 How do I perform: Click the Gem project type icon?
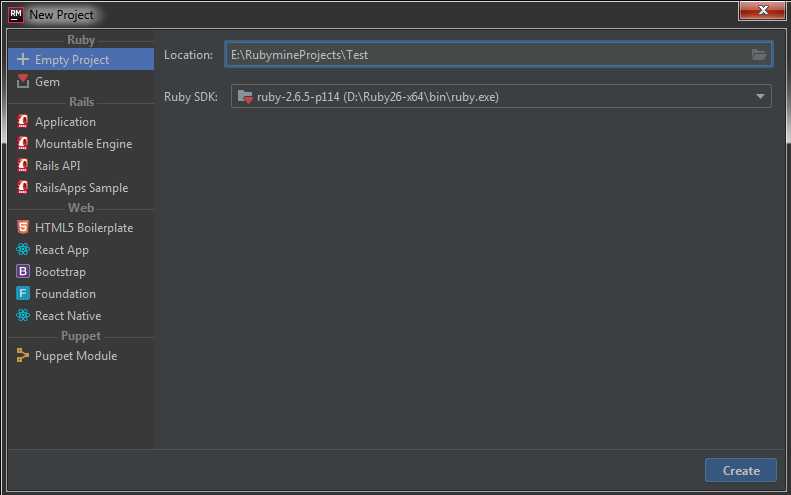pos(23,81)
